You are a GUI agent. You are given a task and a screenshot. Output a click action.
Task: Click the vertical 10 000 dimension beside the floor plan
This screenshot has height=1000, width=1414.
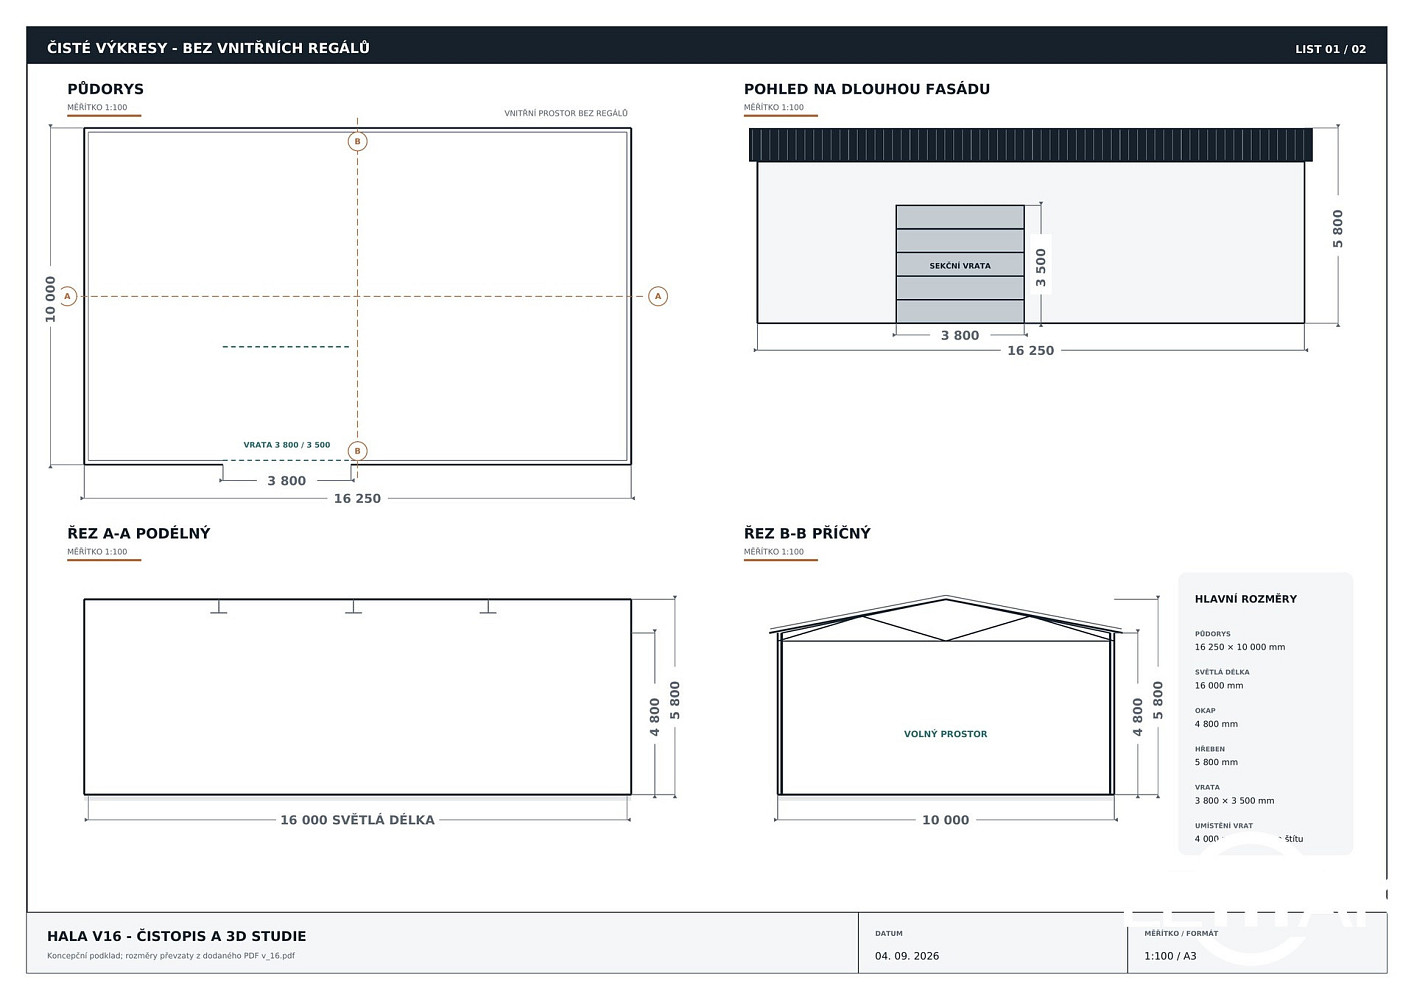(x=51, y=299)
